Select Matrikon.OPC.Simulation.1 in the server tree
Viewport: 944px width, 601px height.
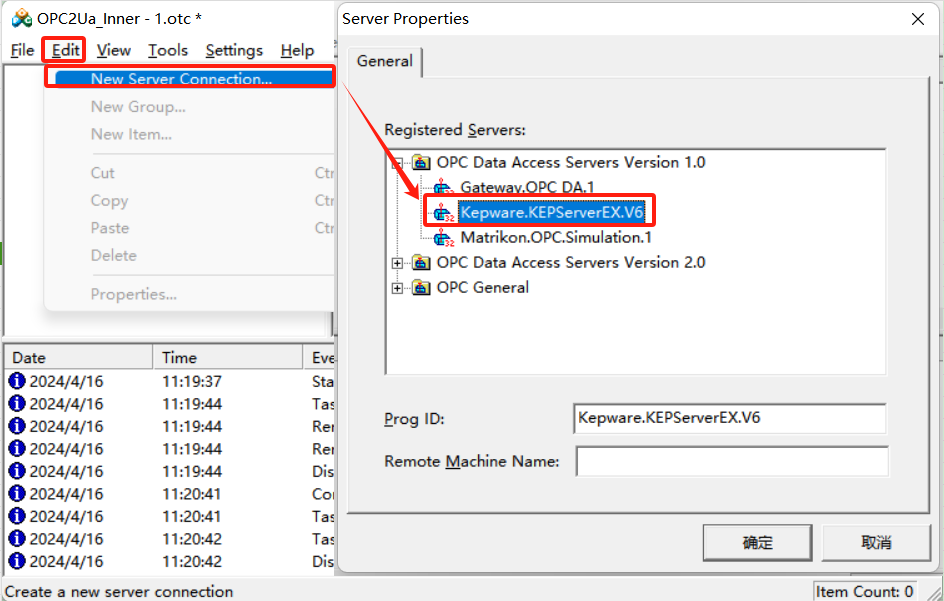pos(556,238)
